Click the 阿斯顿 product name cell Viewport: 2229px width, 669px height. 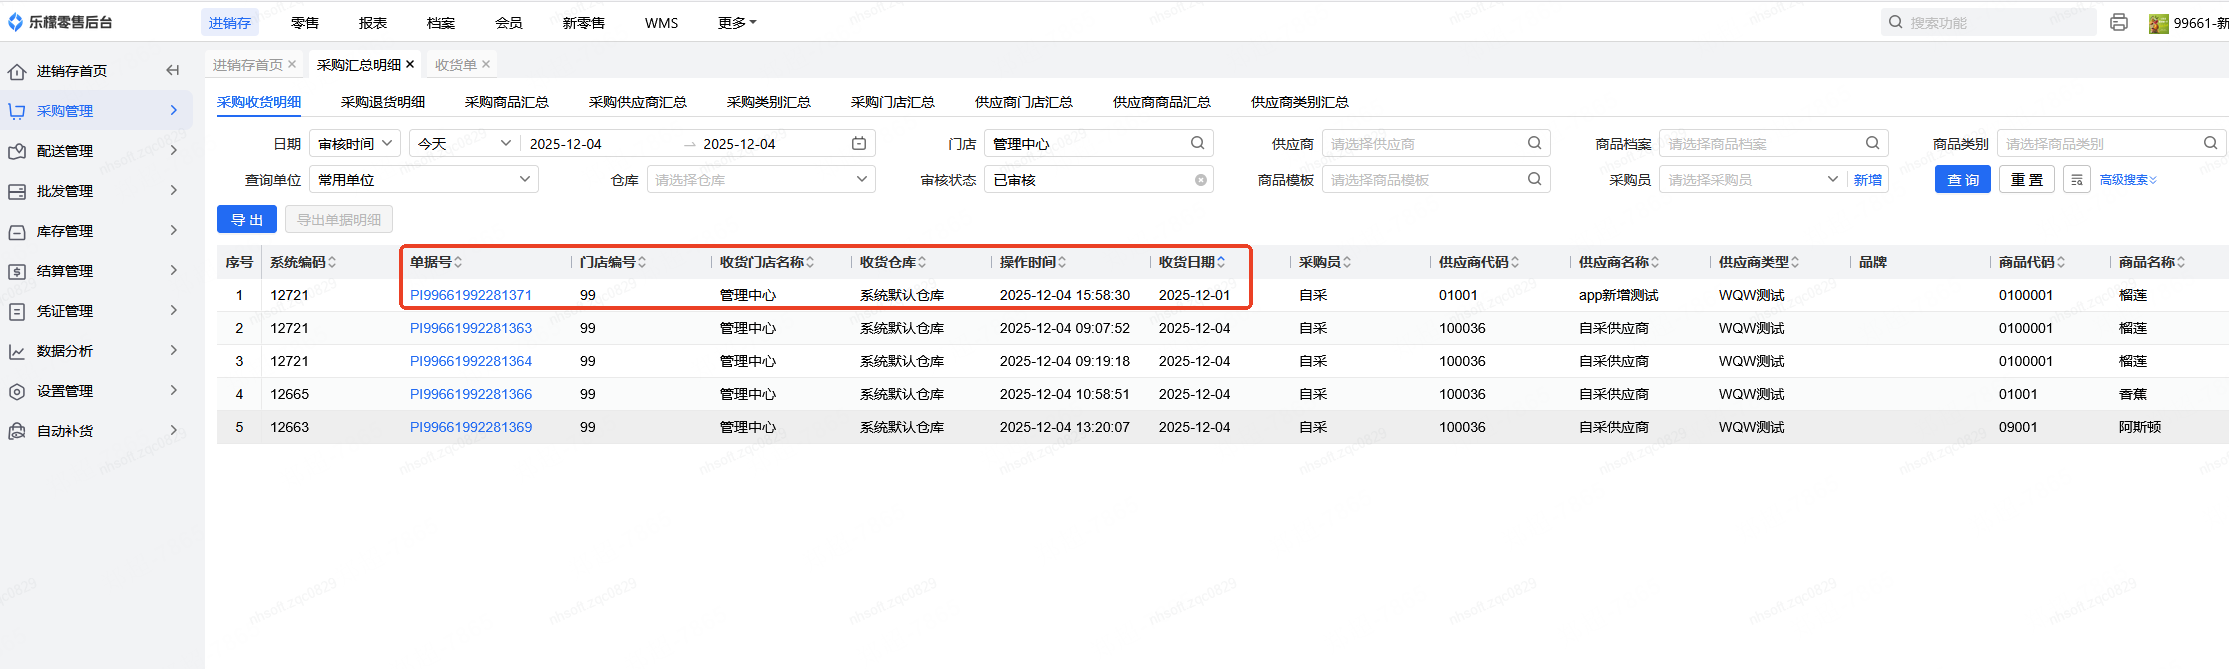coord(2139,427)
